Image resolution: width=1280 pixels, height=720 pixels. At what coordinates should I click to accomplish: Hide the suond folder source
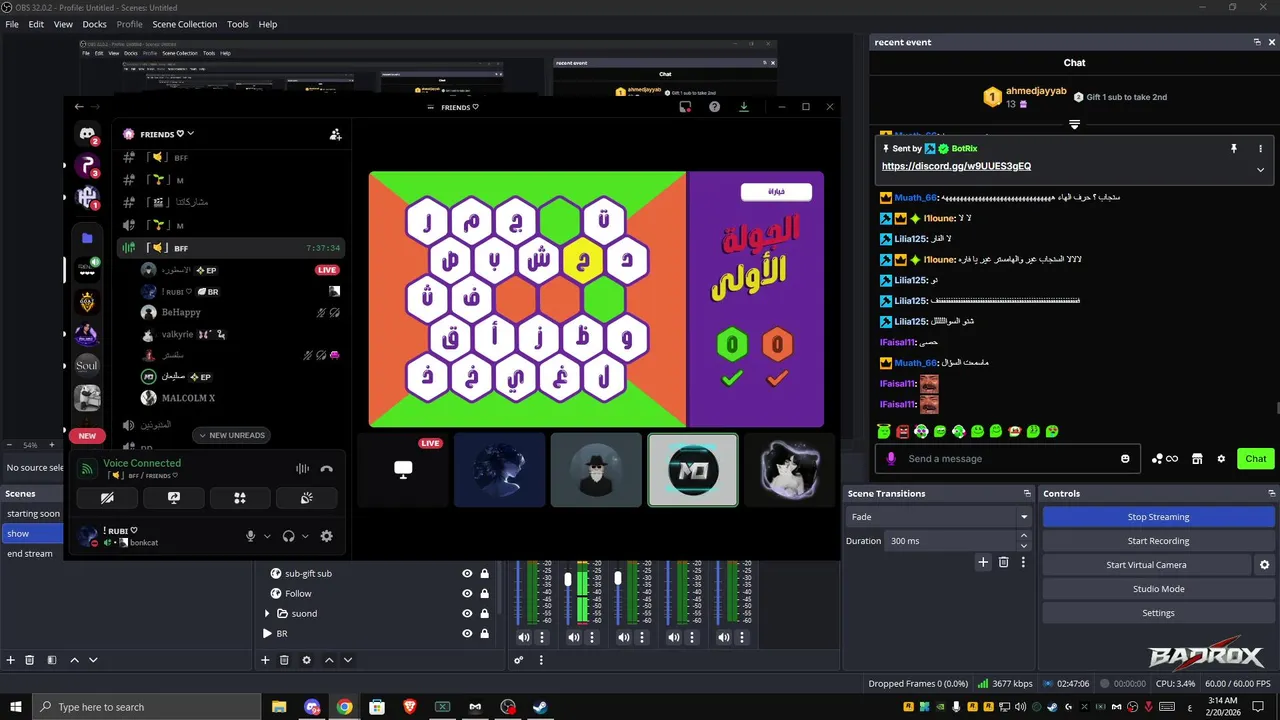point(467,614)
